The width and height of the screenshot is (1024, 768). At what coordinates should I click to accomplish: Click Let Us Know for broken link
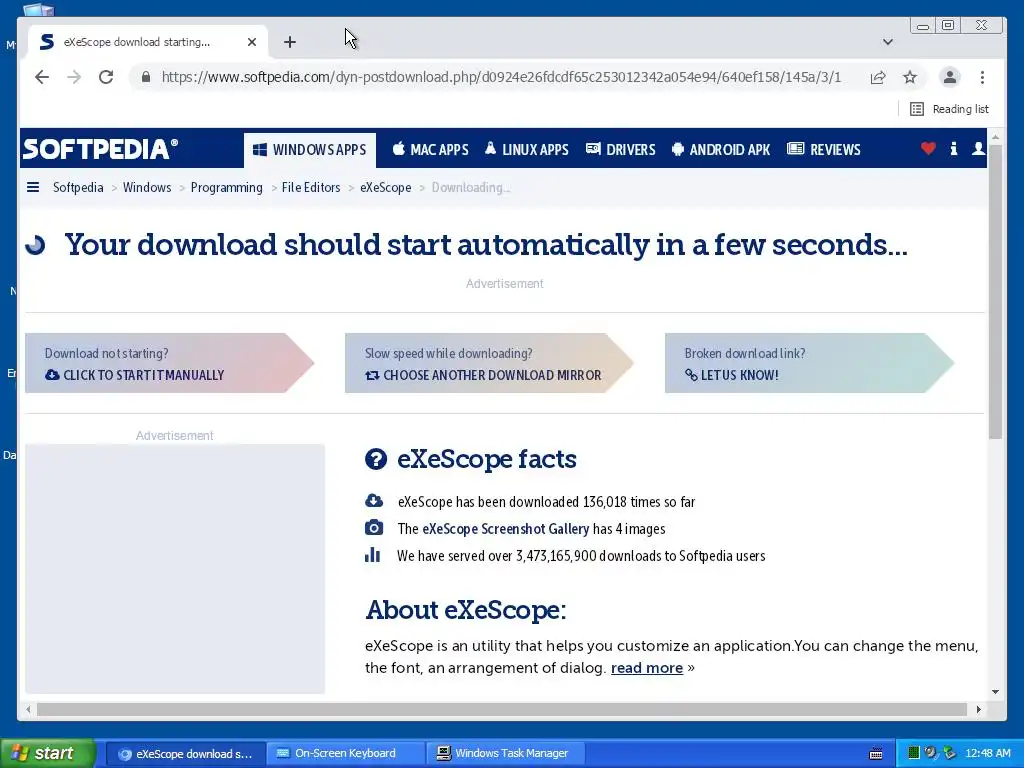point(809,363)
